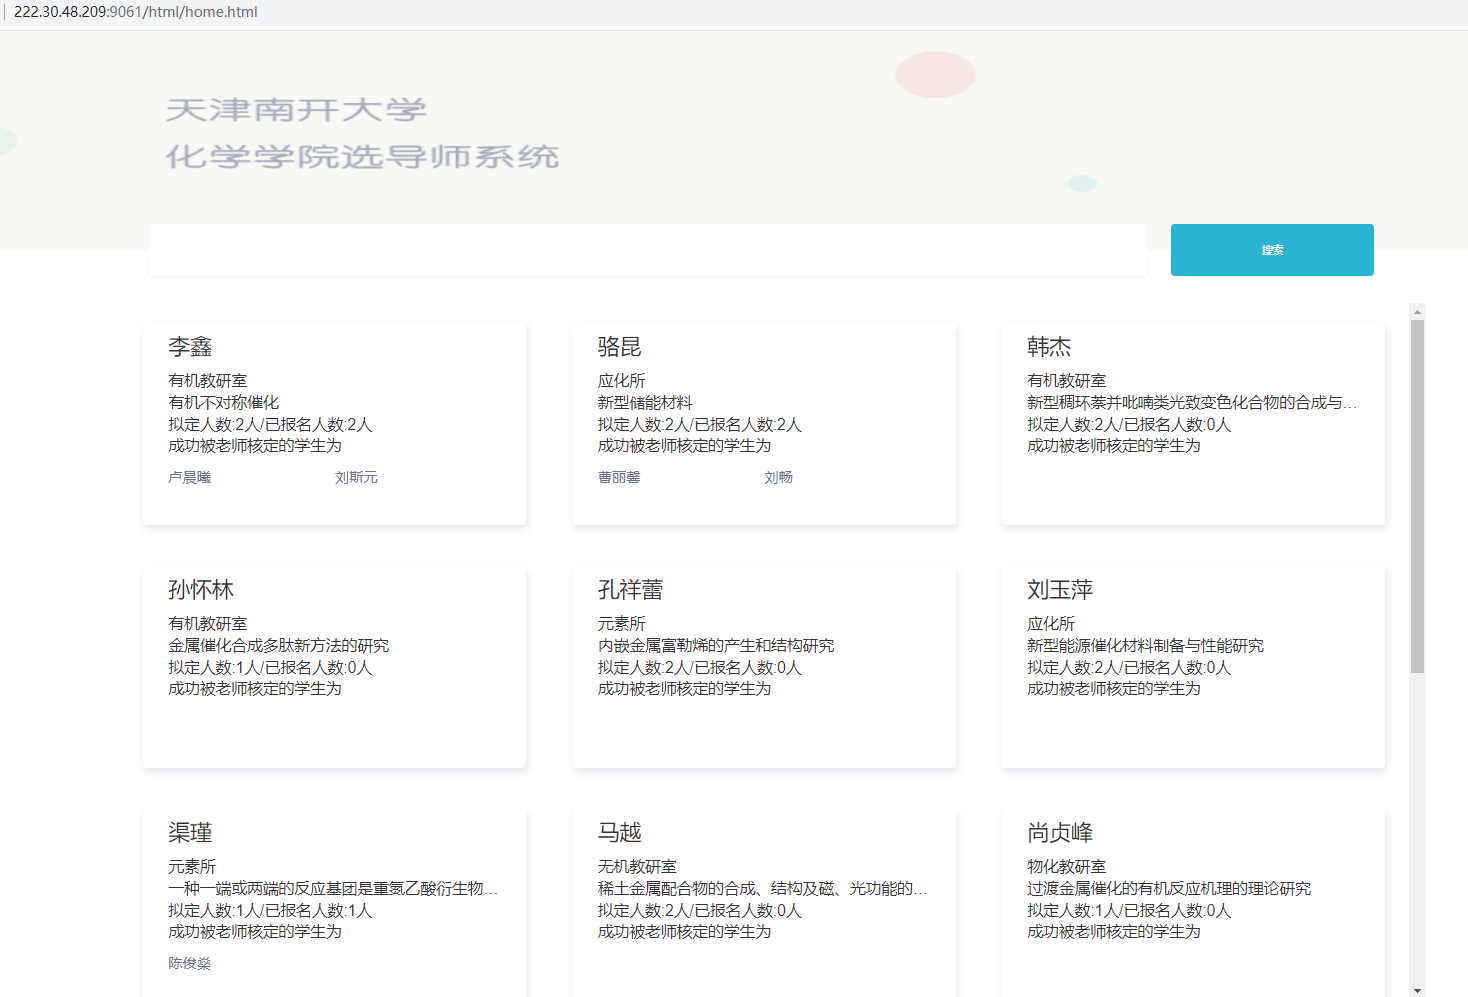Click student name 陈俊燊 under 渠瑾
Screen dimensions: 1468x997
coord(190,964)
